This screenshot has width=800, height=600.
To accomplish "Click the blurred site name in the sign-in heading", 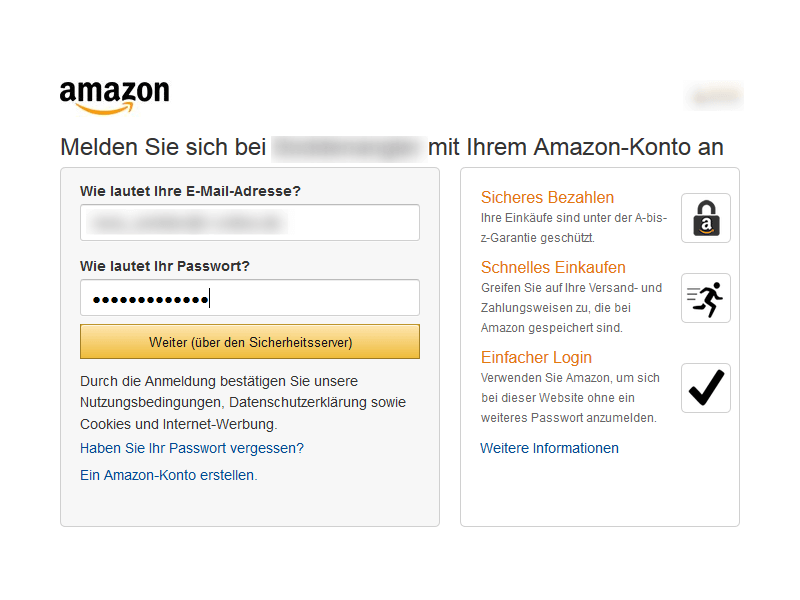I will 347,146.
